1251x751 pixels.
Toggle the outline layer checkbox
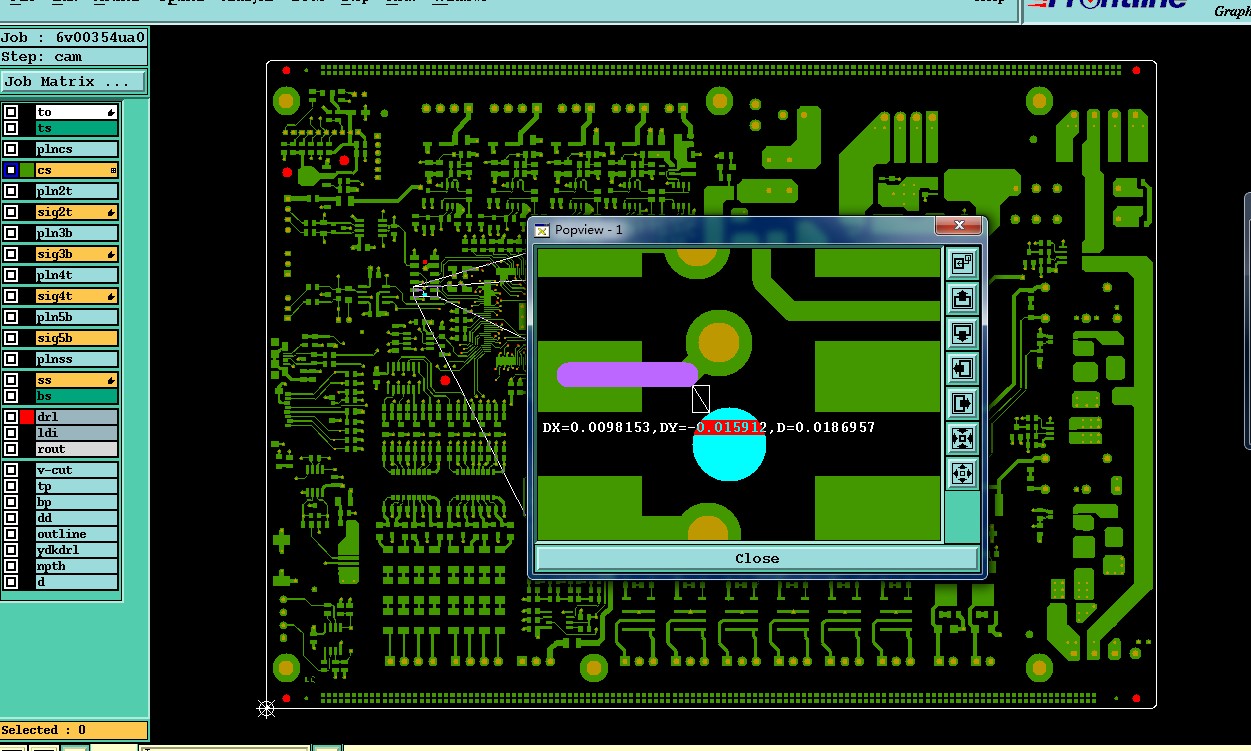[x=11, y=534]
